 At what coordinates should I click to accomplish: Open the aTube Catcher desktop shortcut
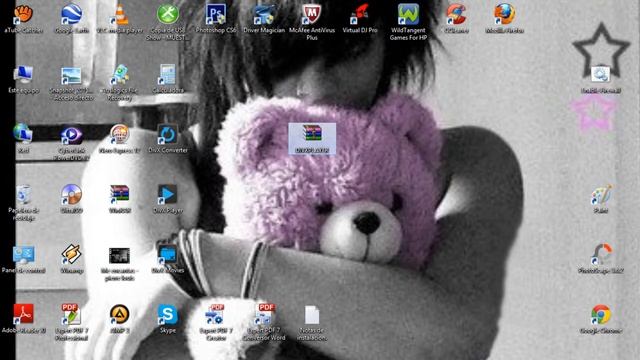click(x=23, y=14)
